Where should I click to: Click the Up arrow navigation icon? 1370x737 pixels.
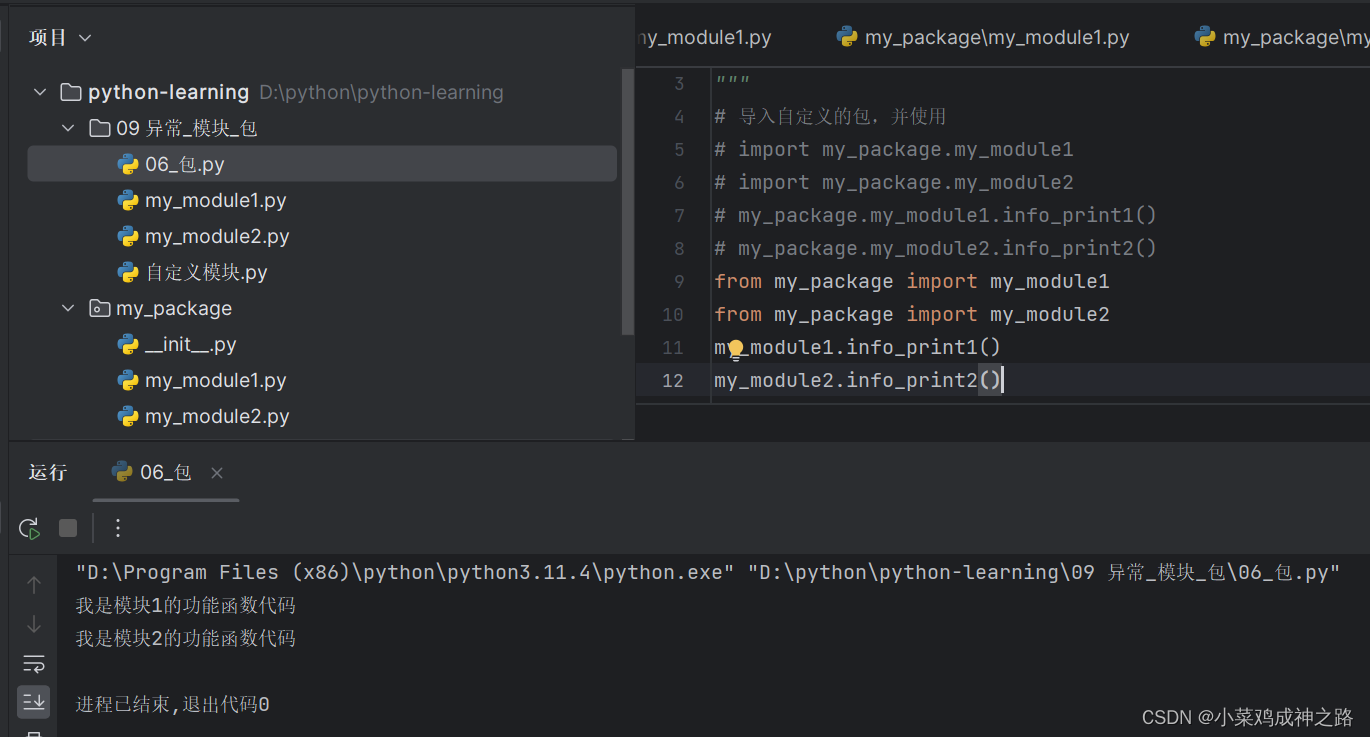point(33,585)
